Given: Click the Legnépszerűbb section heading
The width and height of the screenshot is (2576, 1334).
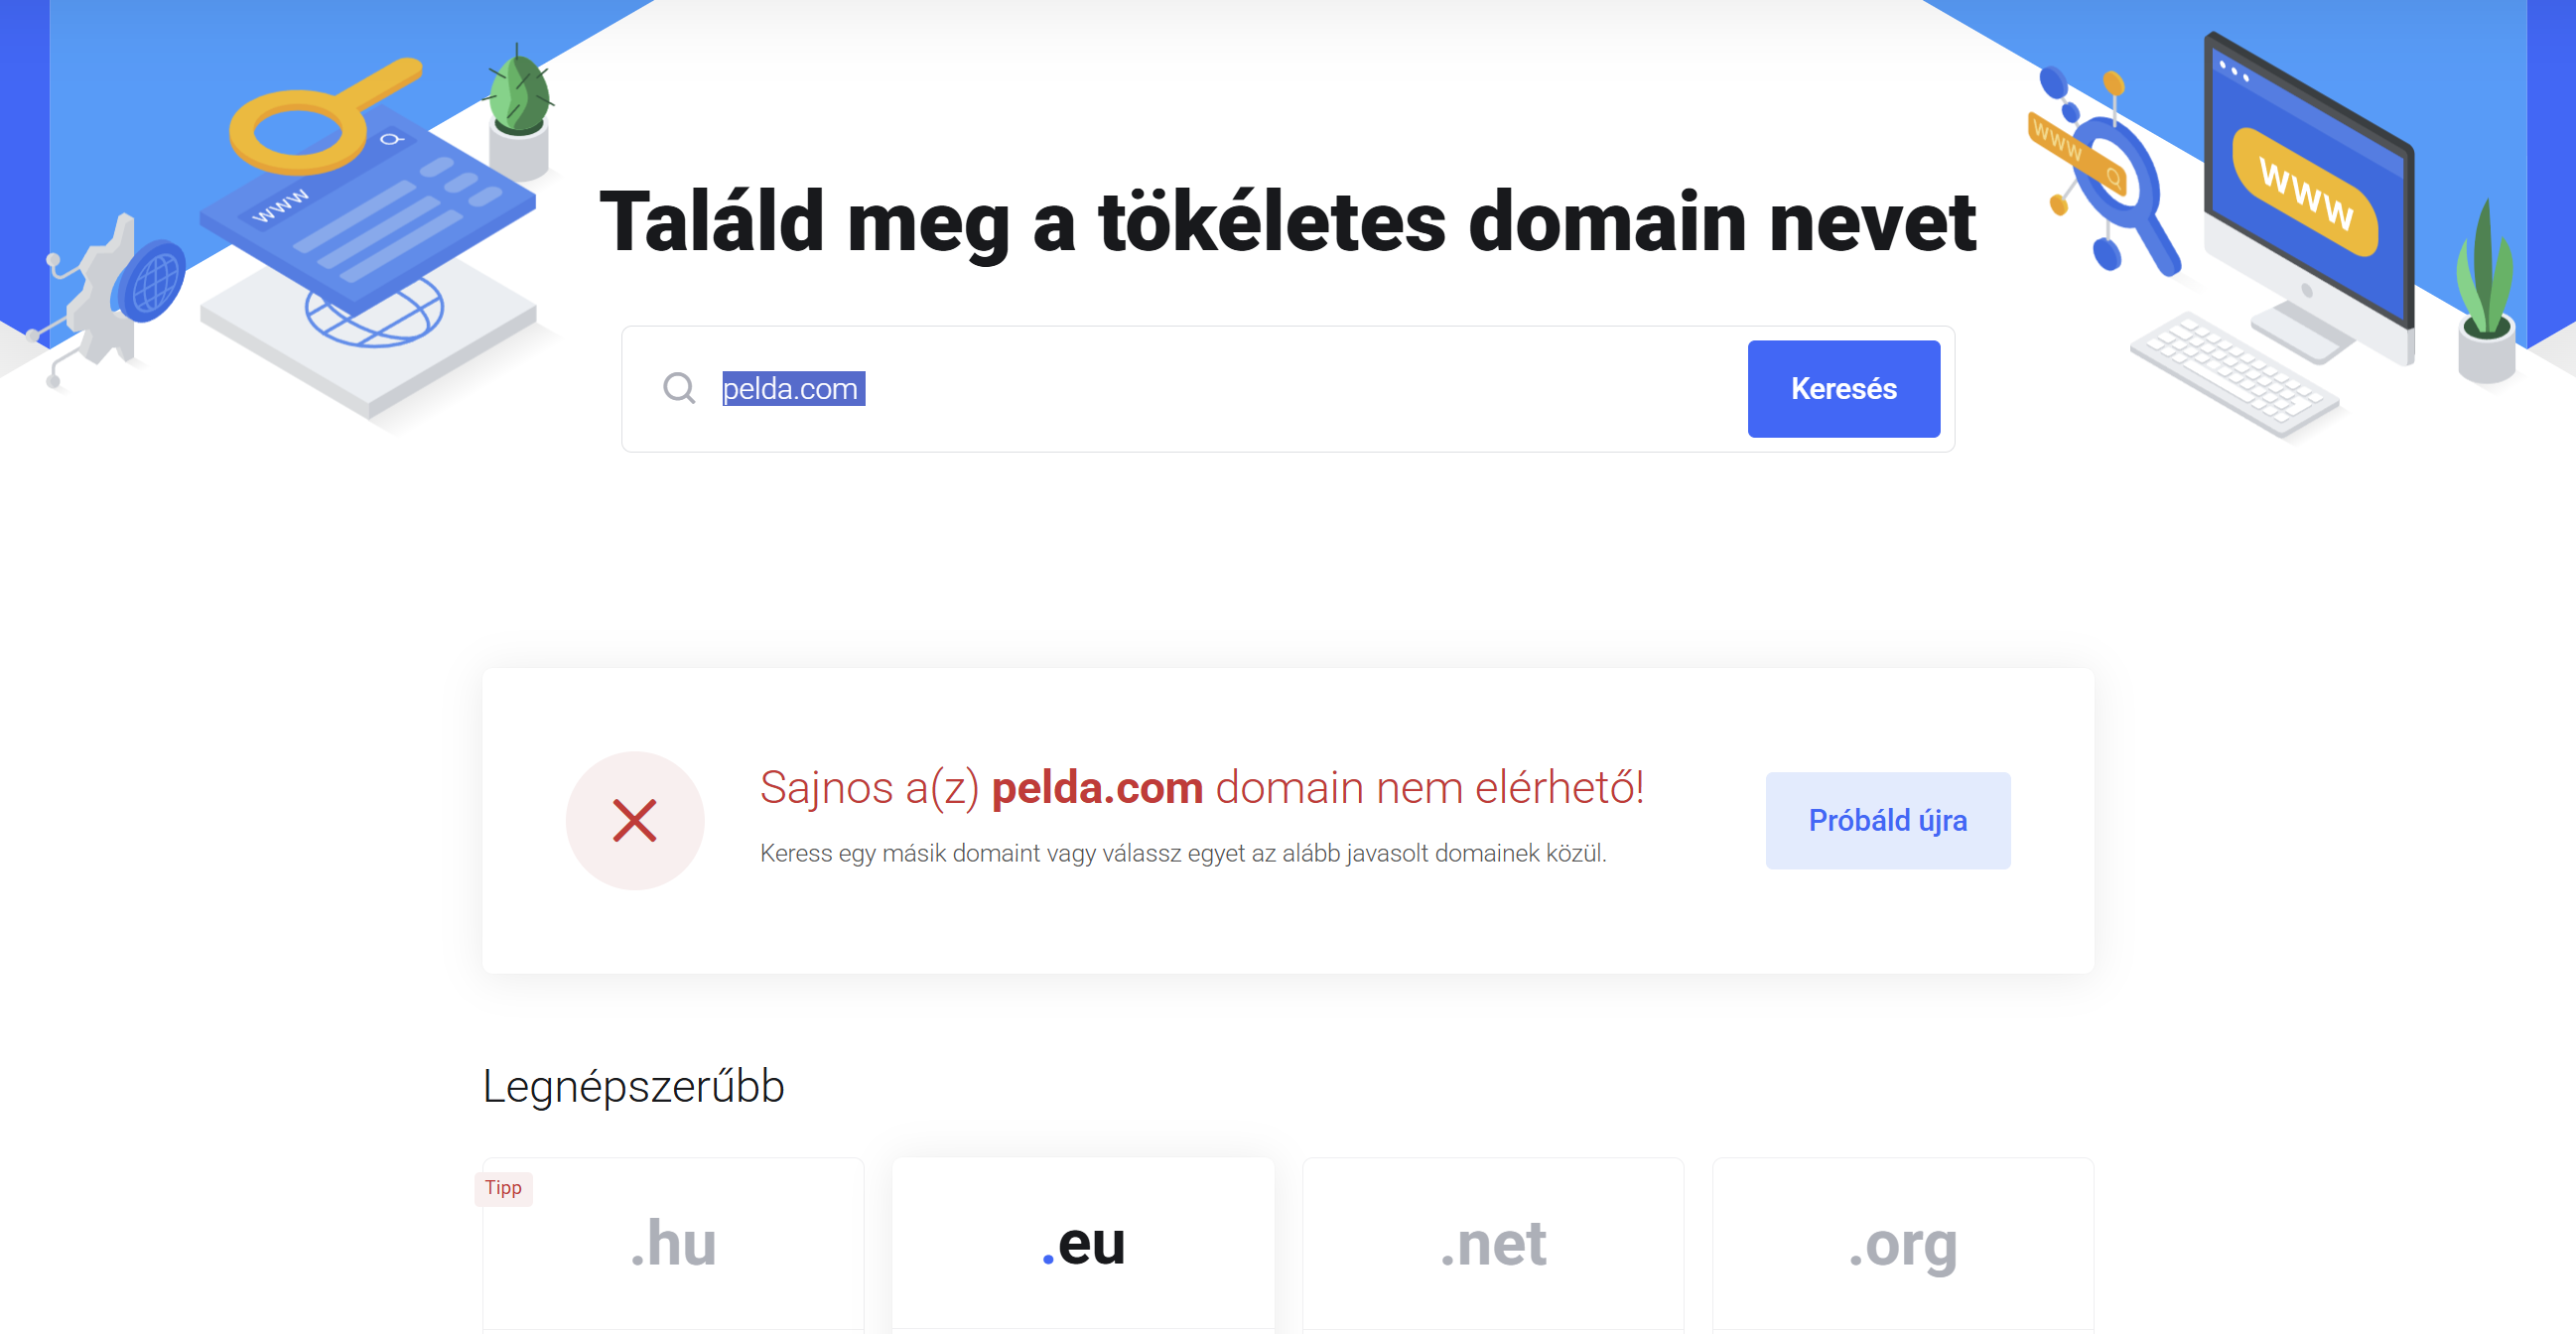Looking at the screenshot, I should click(x=633, y=1086).
